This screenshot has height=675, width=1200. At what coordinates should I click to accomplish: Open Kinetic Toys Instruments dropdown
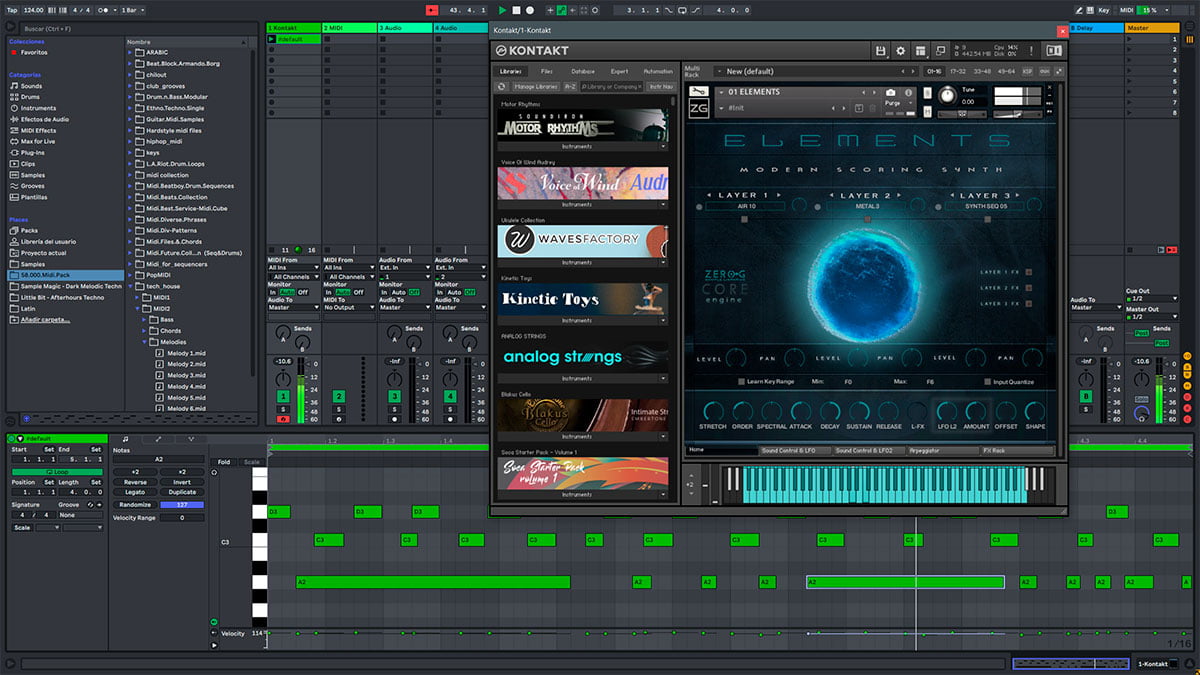point(582,321)
